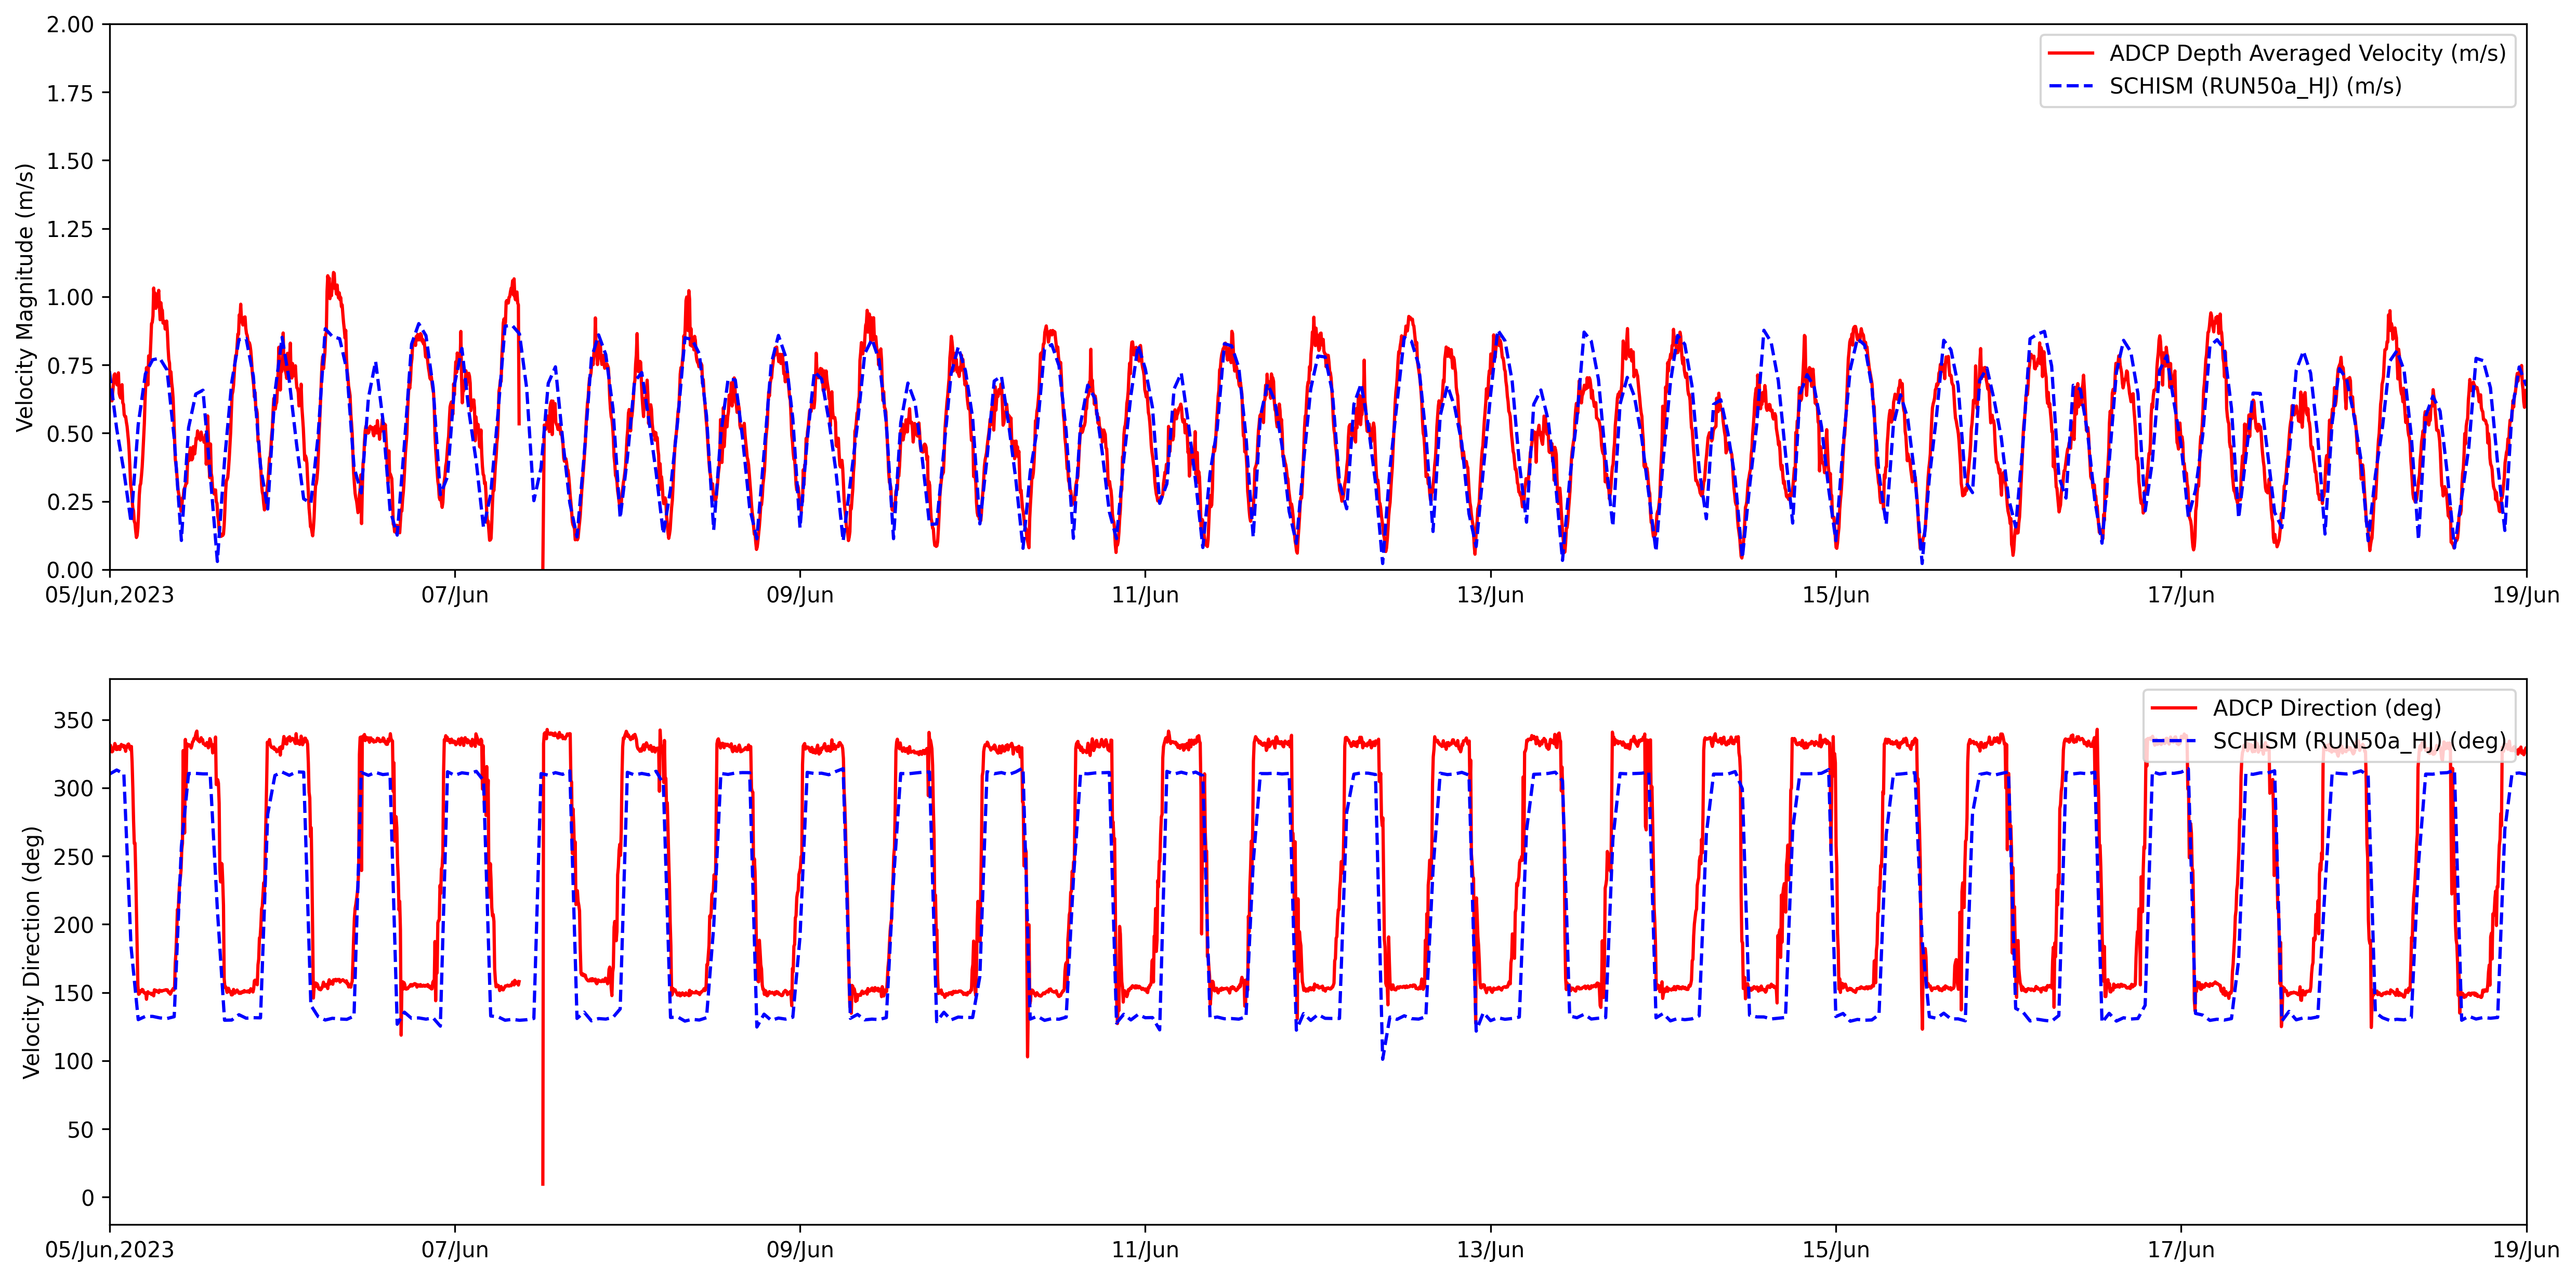Click the blue dashed SCHISM legend line in top plot

point(2071,86)
